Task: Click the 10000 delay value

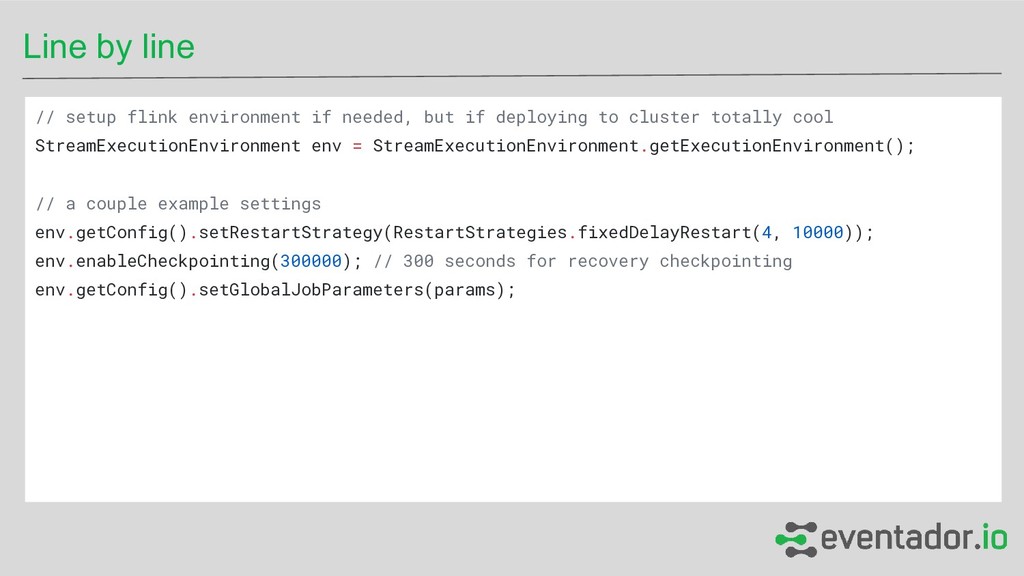Action: click(x=818, y=233)
